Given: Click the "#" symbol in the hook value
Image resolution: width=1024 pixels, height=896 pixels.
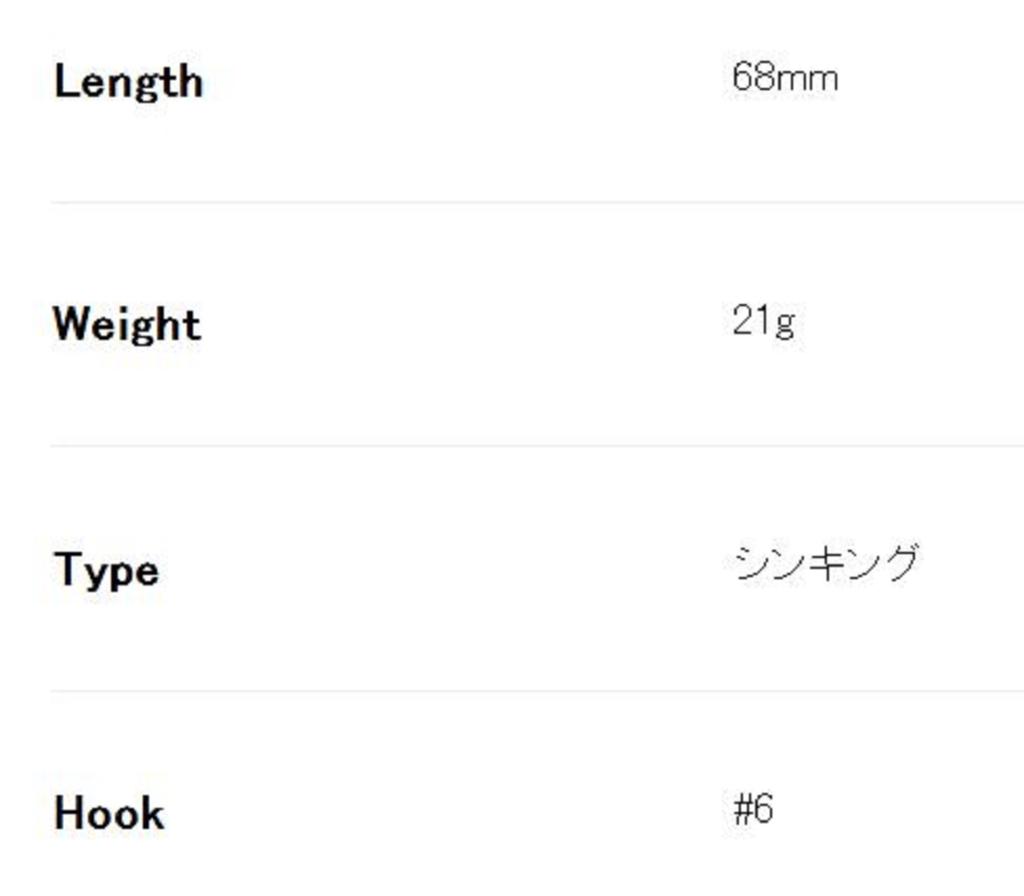Looking at the screenshot, I should point(742,809).
